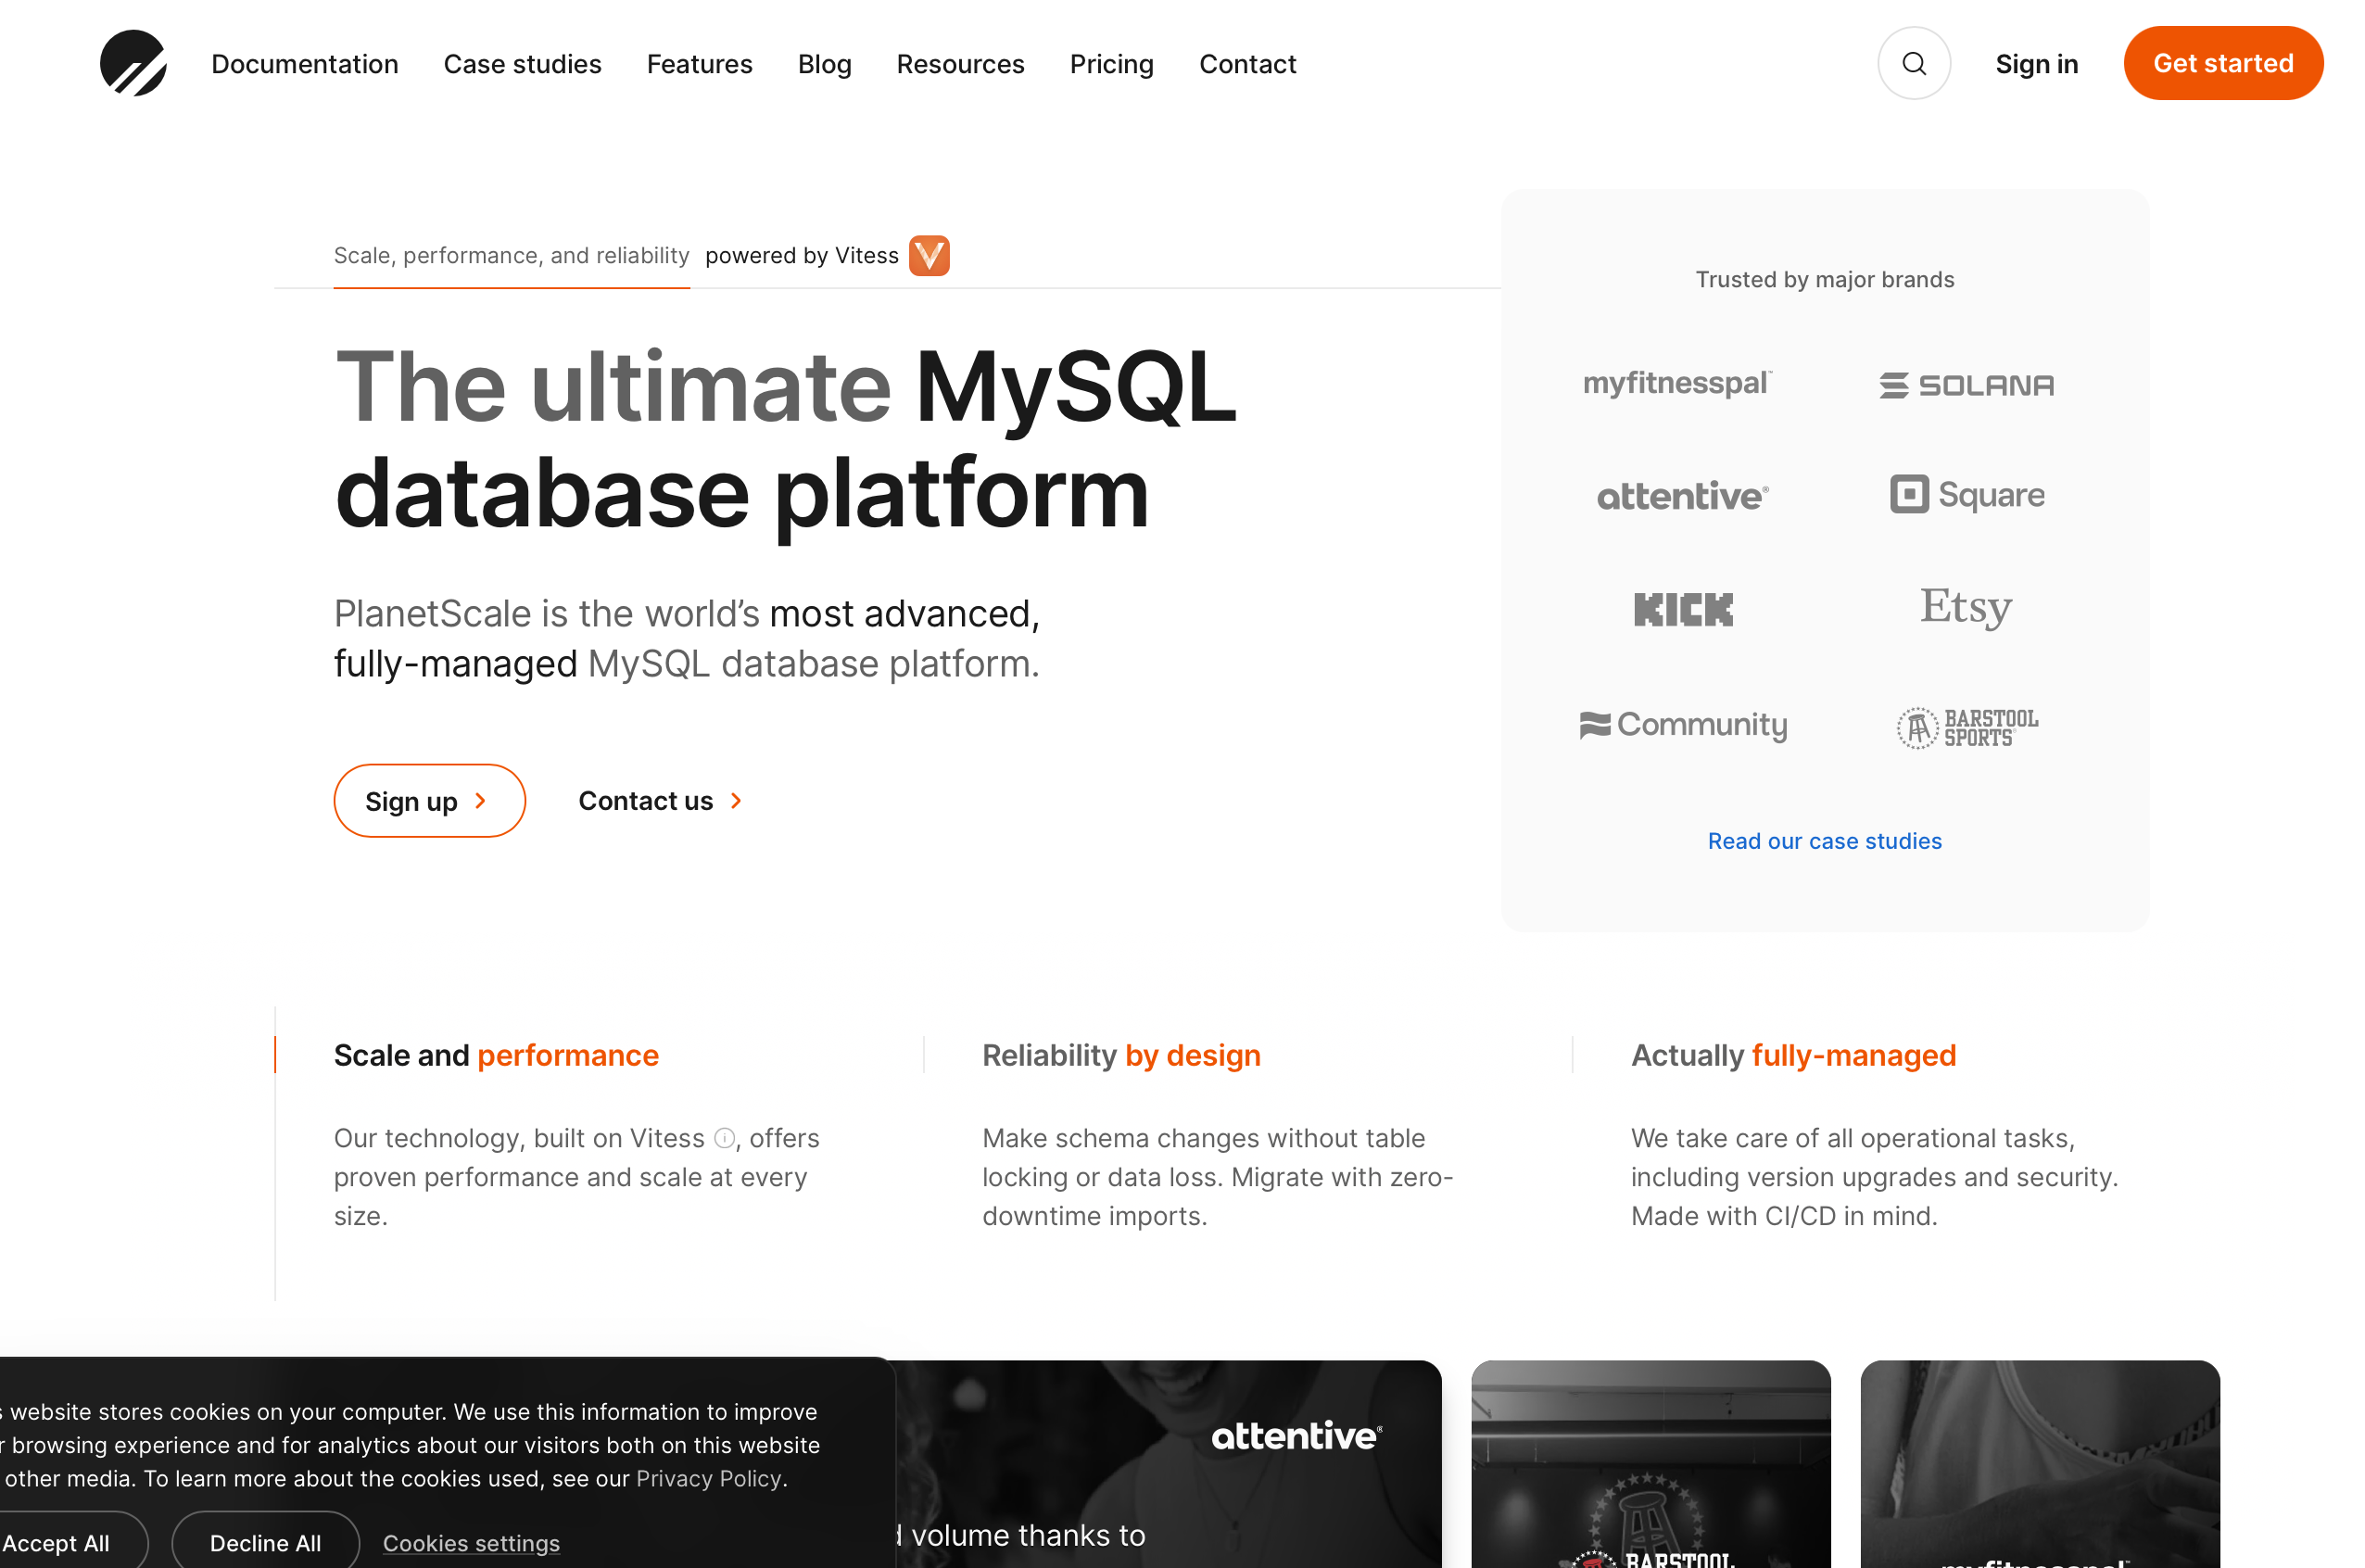Open the Blog nav item
This screenshot has width=2365, height=1568.
point(824,64)
